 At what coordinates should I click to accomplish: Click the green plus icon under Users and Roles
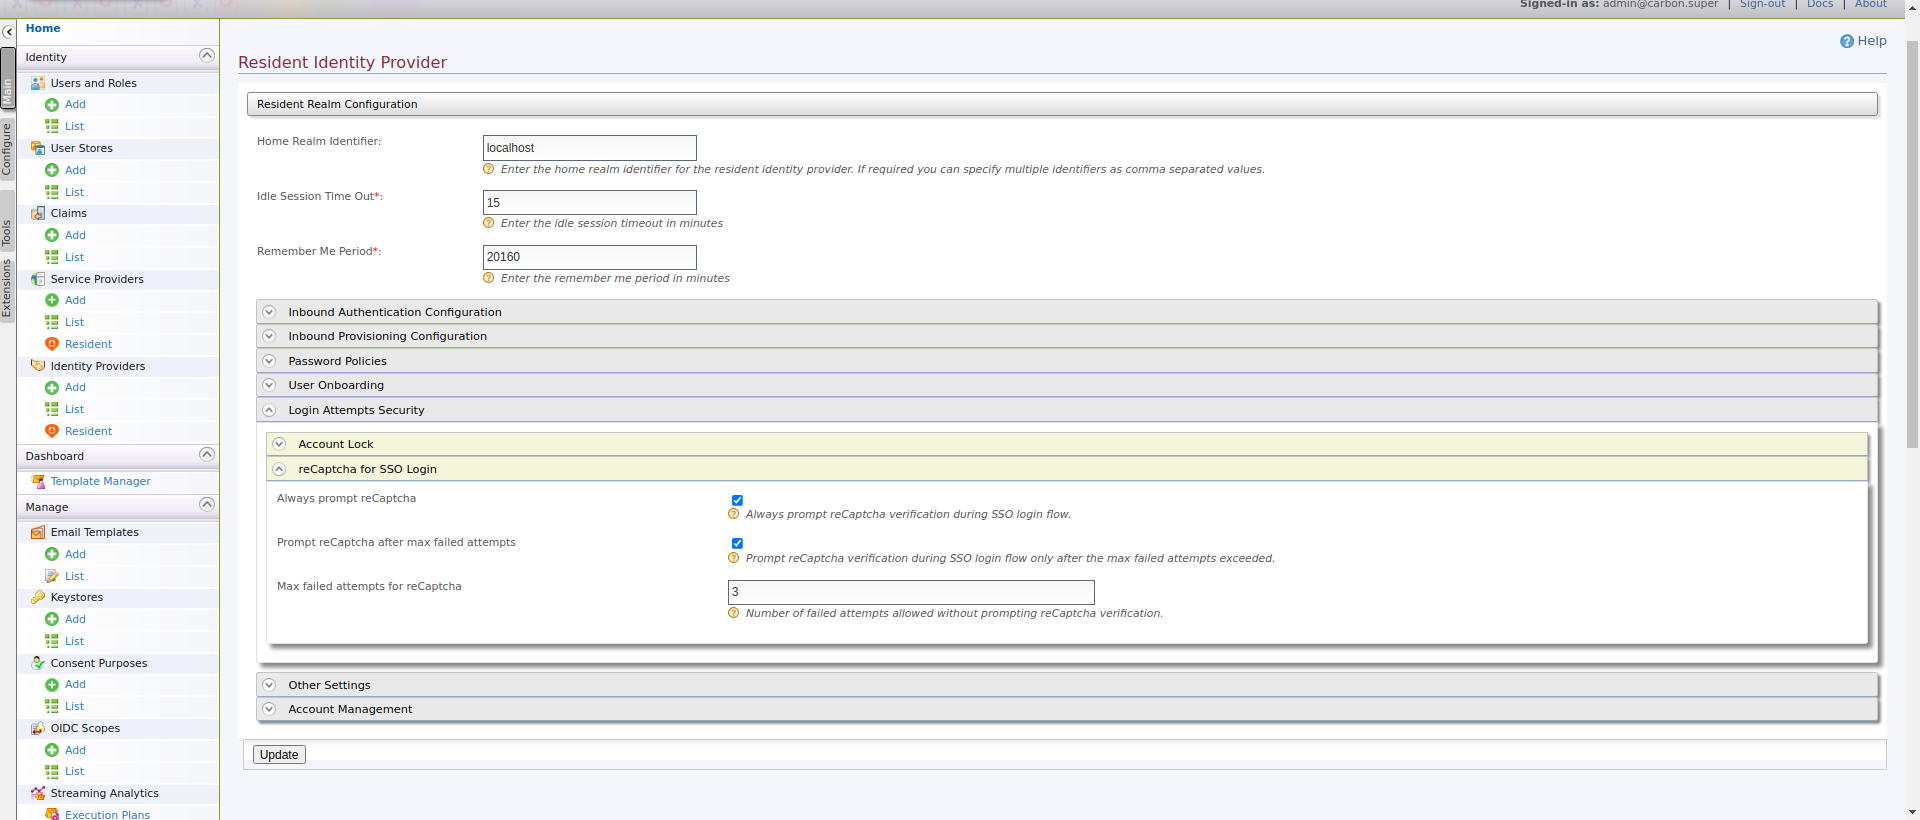[x=52, y=105]
